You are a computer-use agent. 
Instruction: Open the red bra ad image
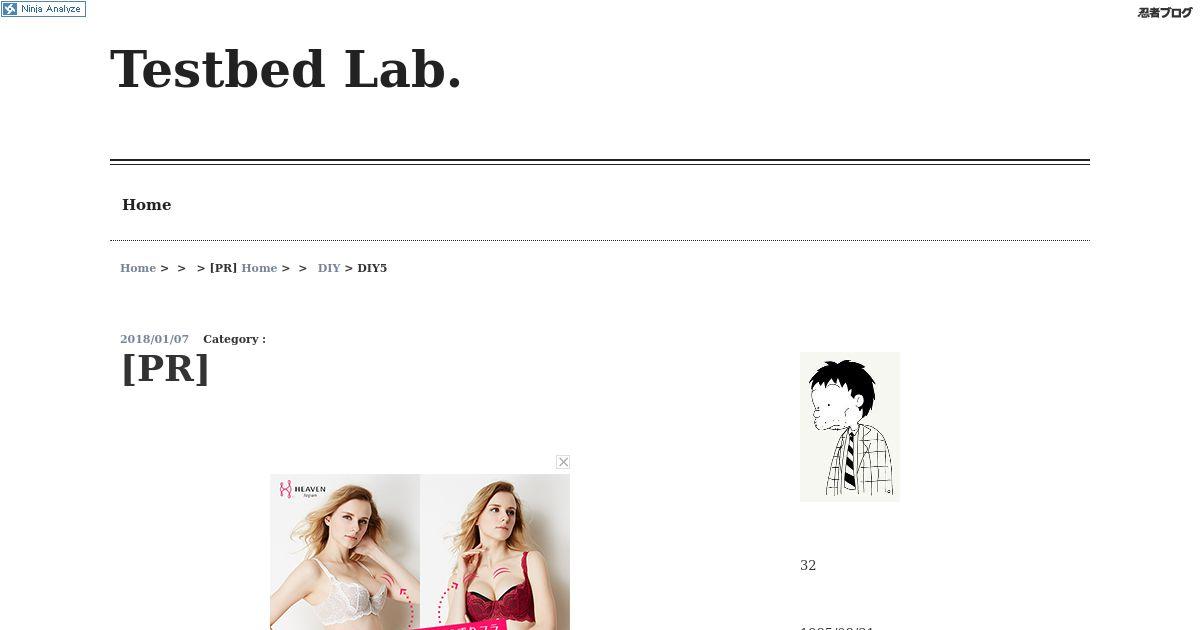pyautogui.click(x=495, y=552)
